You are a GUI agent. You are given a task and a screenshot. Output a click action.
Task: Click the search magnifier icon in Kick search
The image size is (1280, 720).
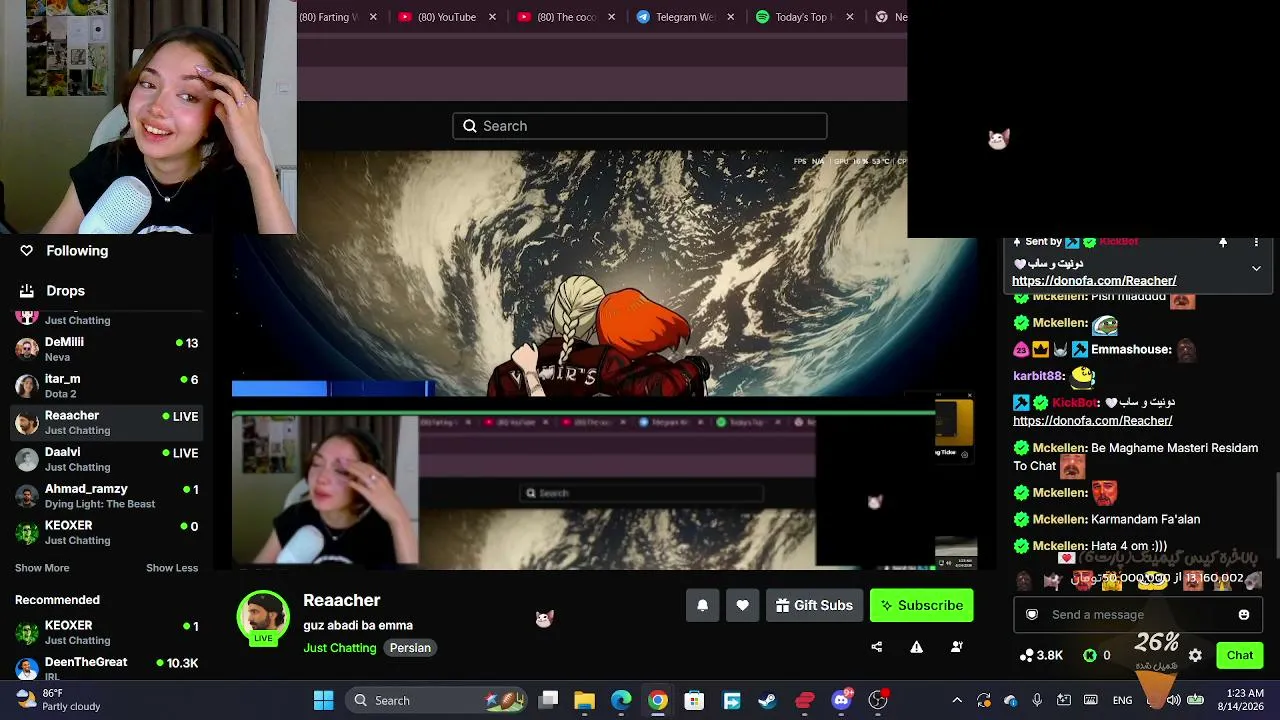coord(470,126)
